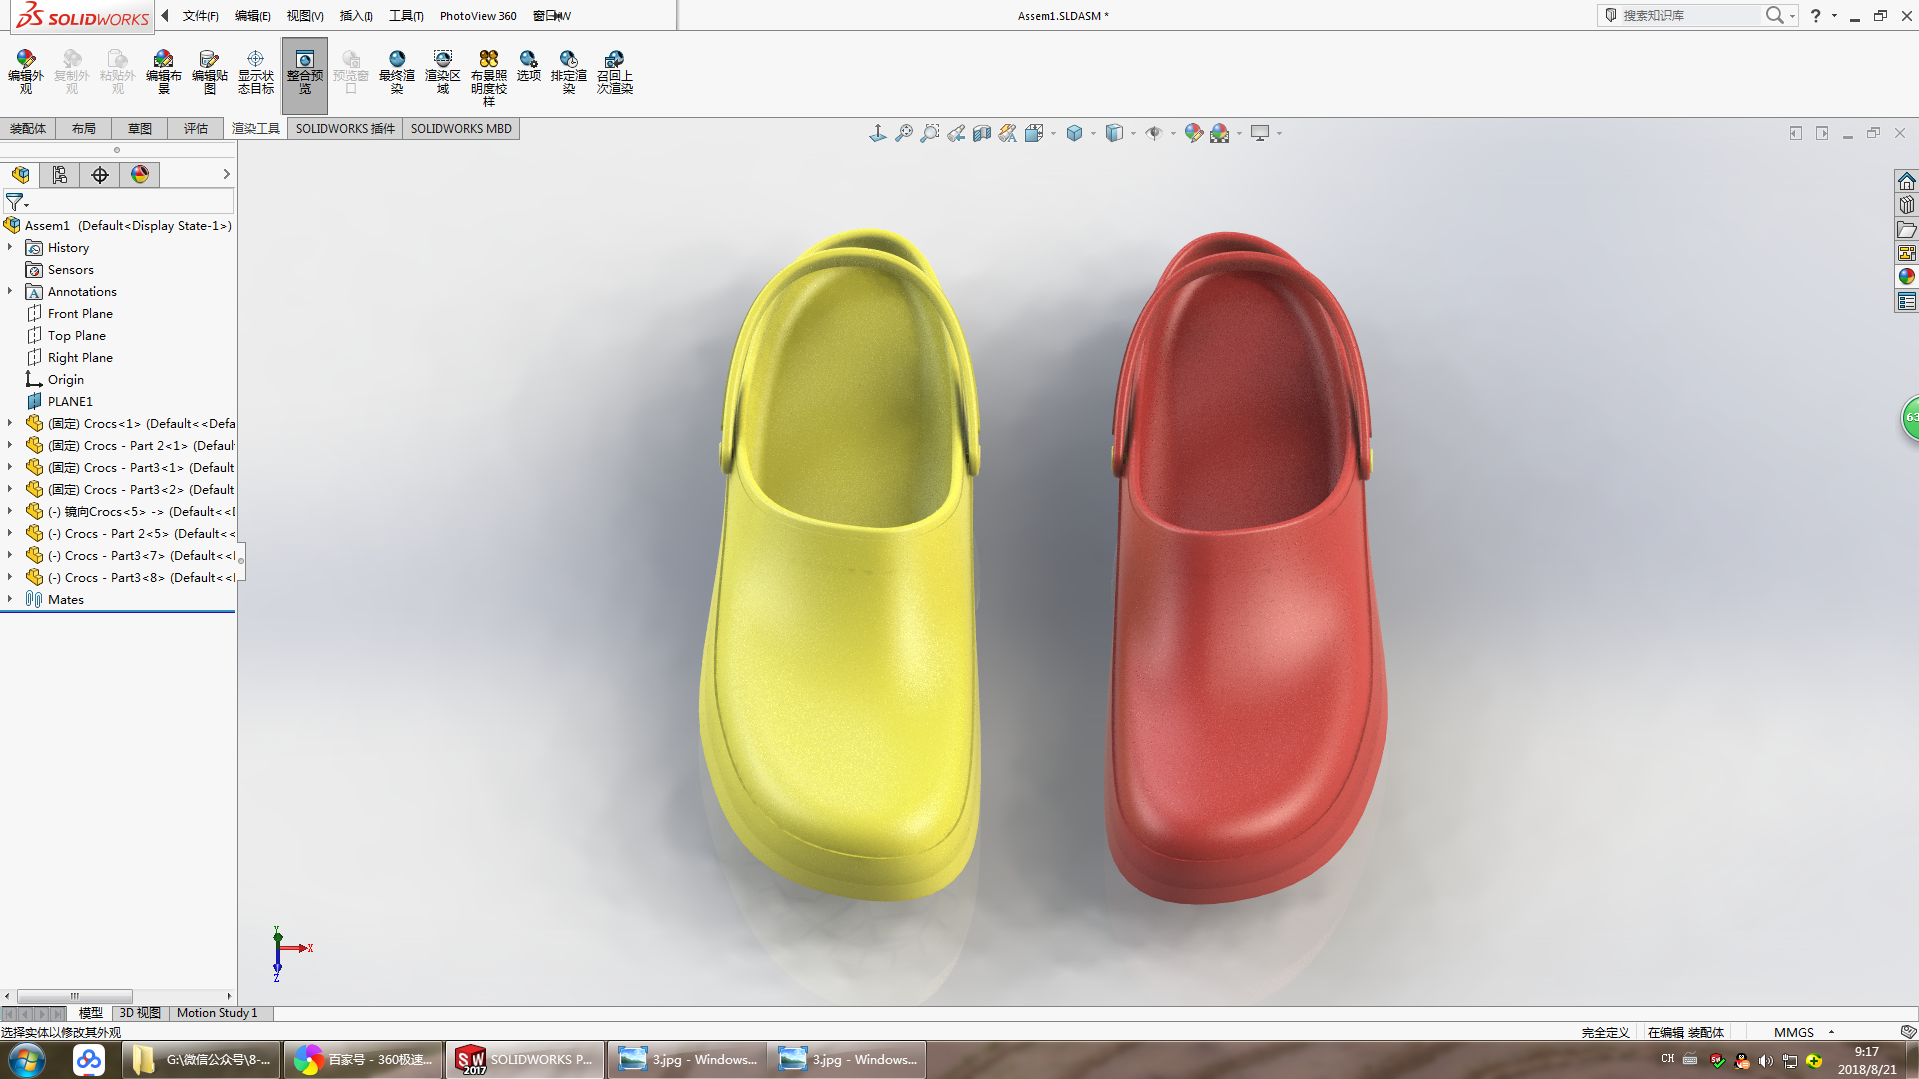This screenshot has width=1919, height=1079.
Task: Toggle the Integrated Preview (整合预览) button
Action: click(305, 75)
